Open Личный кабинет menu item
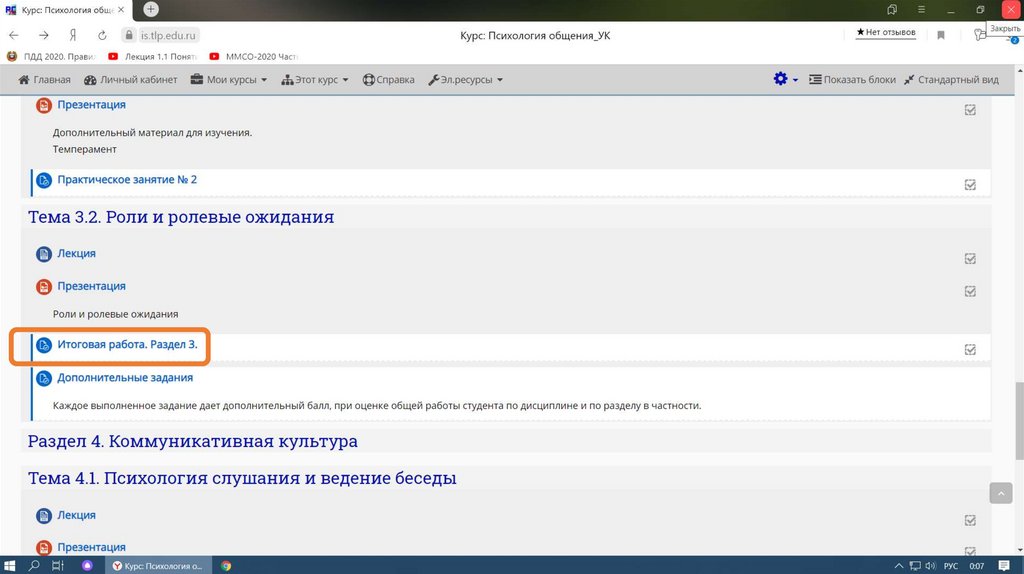The width and height of the screenshot is (1024, 574). click(131, 80)
